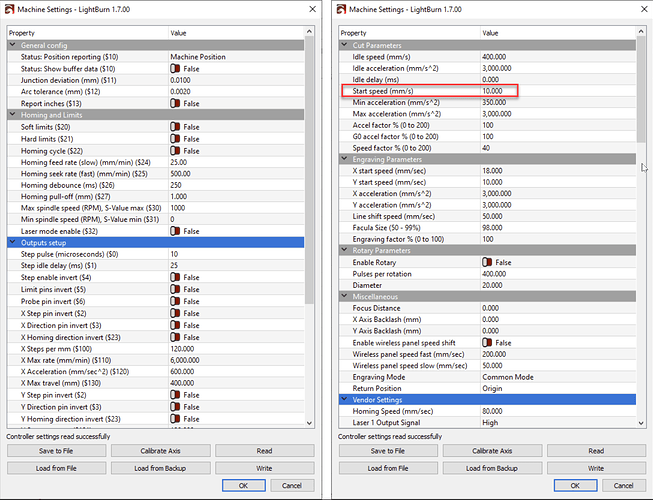Click scroll-down arrow of right window list
653x500 pixels.
coord(641,423)
